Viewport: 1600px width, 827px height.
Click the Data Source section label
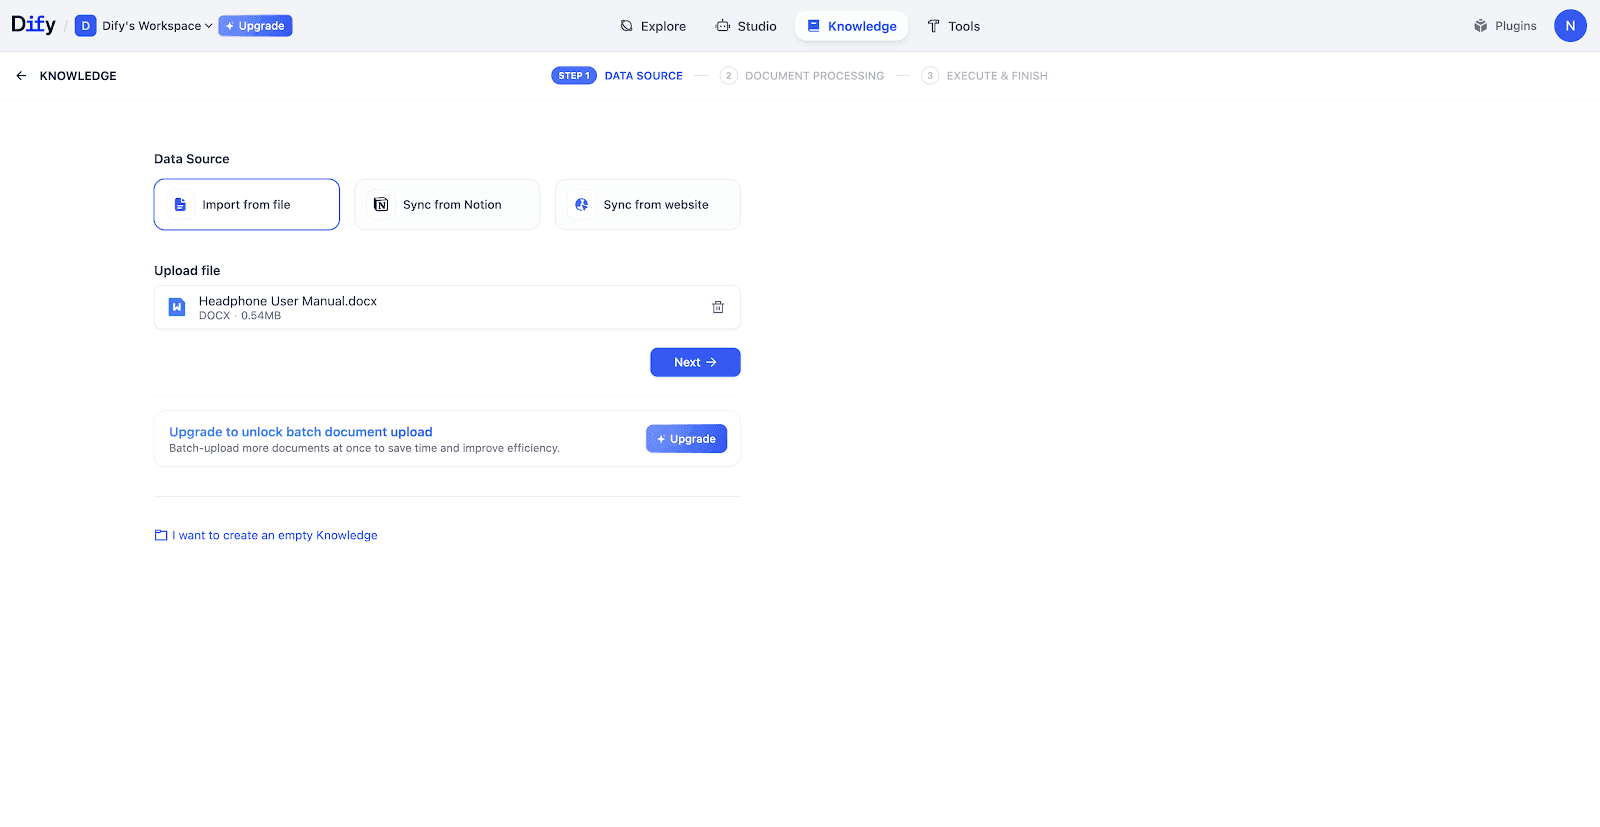point(192,159)
